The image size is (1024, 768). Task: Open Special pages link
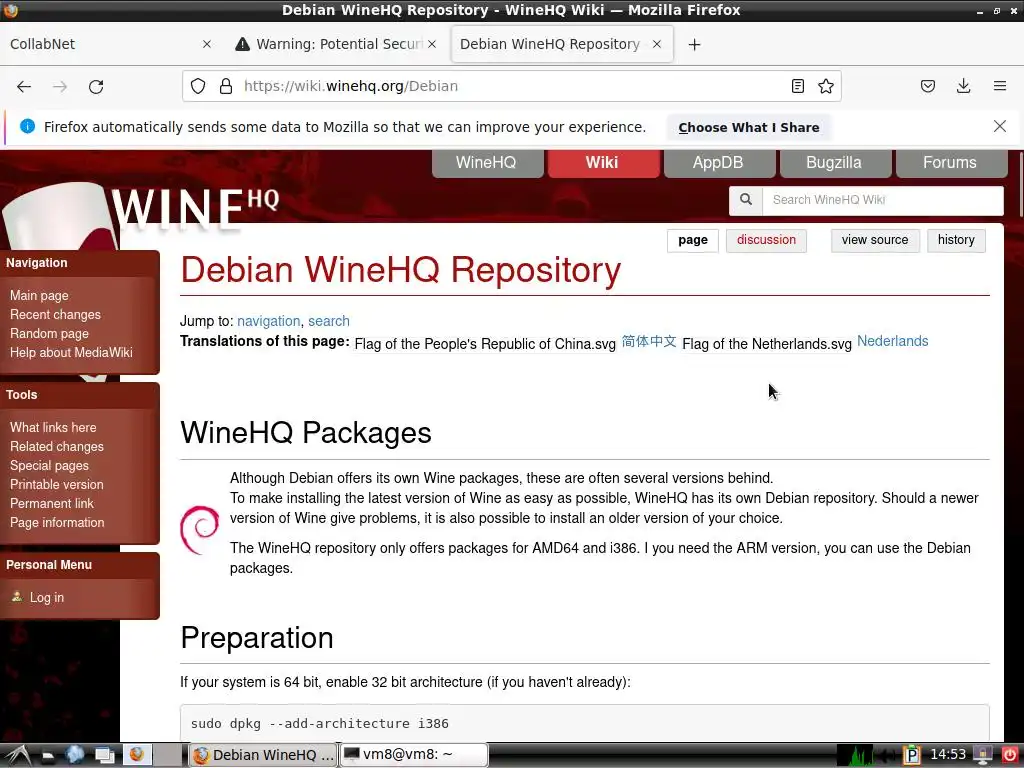point(49,465)
